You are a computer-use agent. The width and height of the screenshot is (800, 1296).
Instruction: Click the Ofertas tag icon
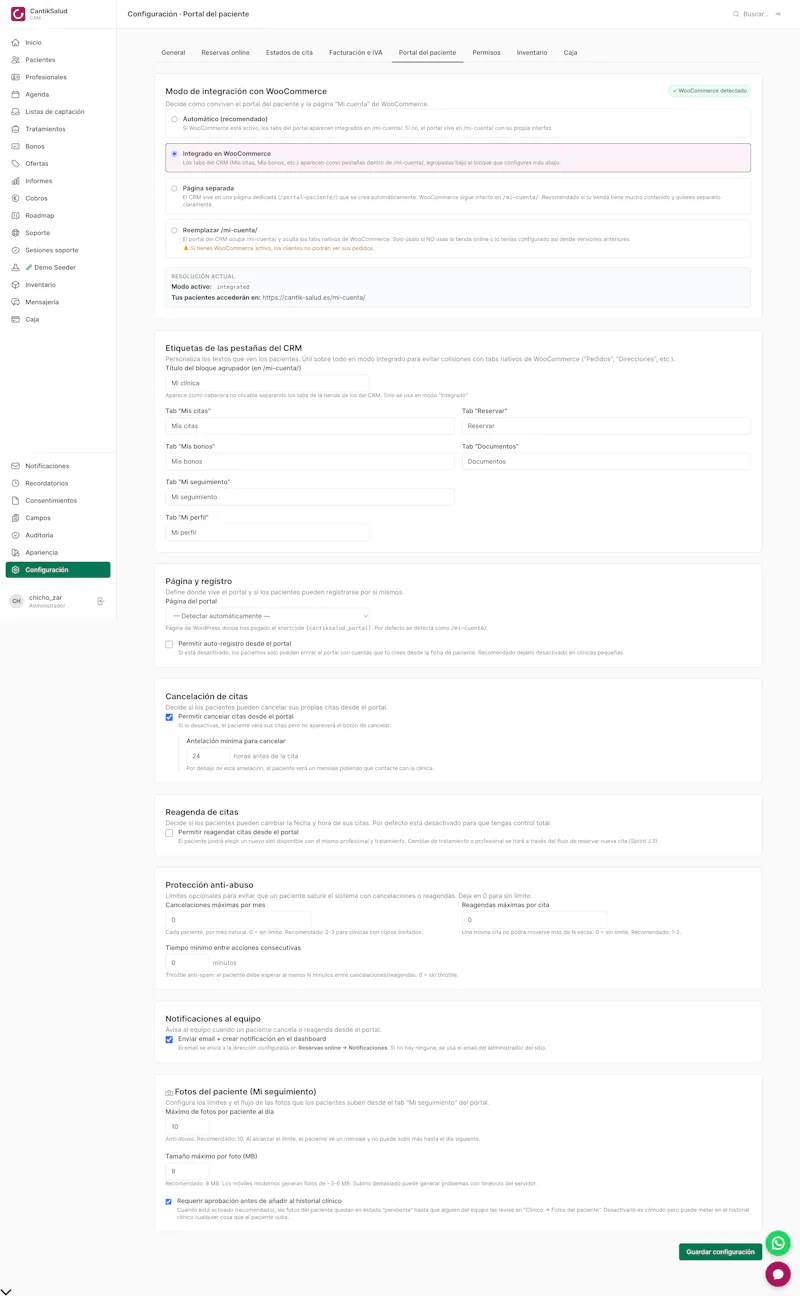16,164
